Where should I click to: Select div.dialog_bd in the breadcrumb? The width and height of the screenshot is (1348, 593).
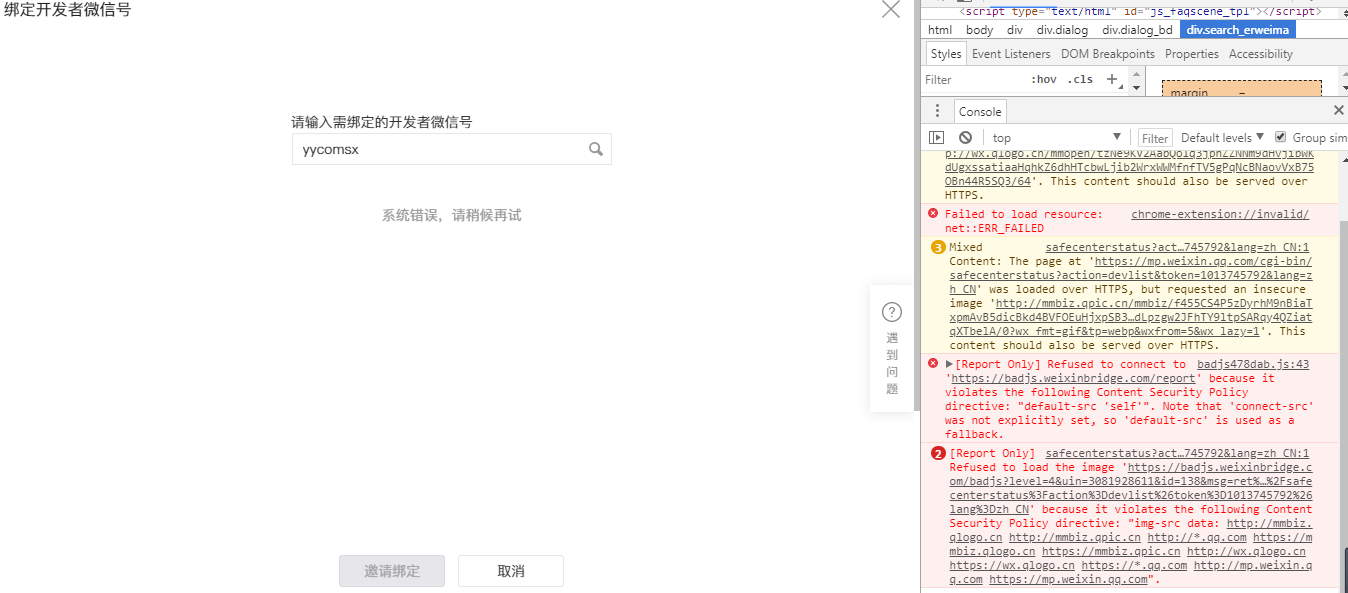[x=1137, y=30]
